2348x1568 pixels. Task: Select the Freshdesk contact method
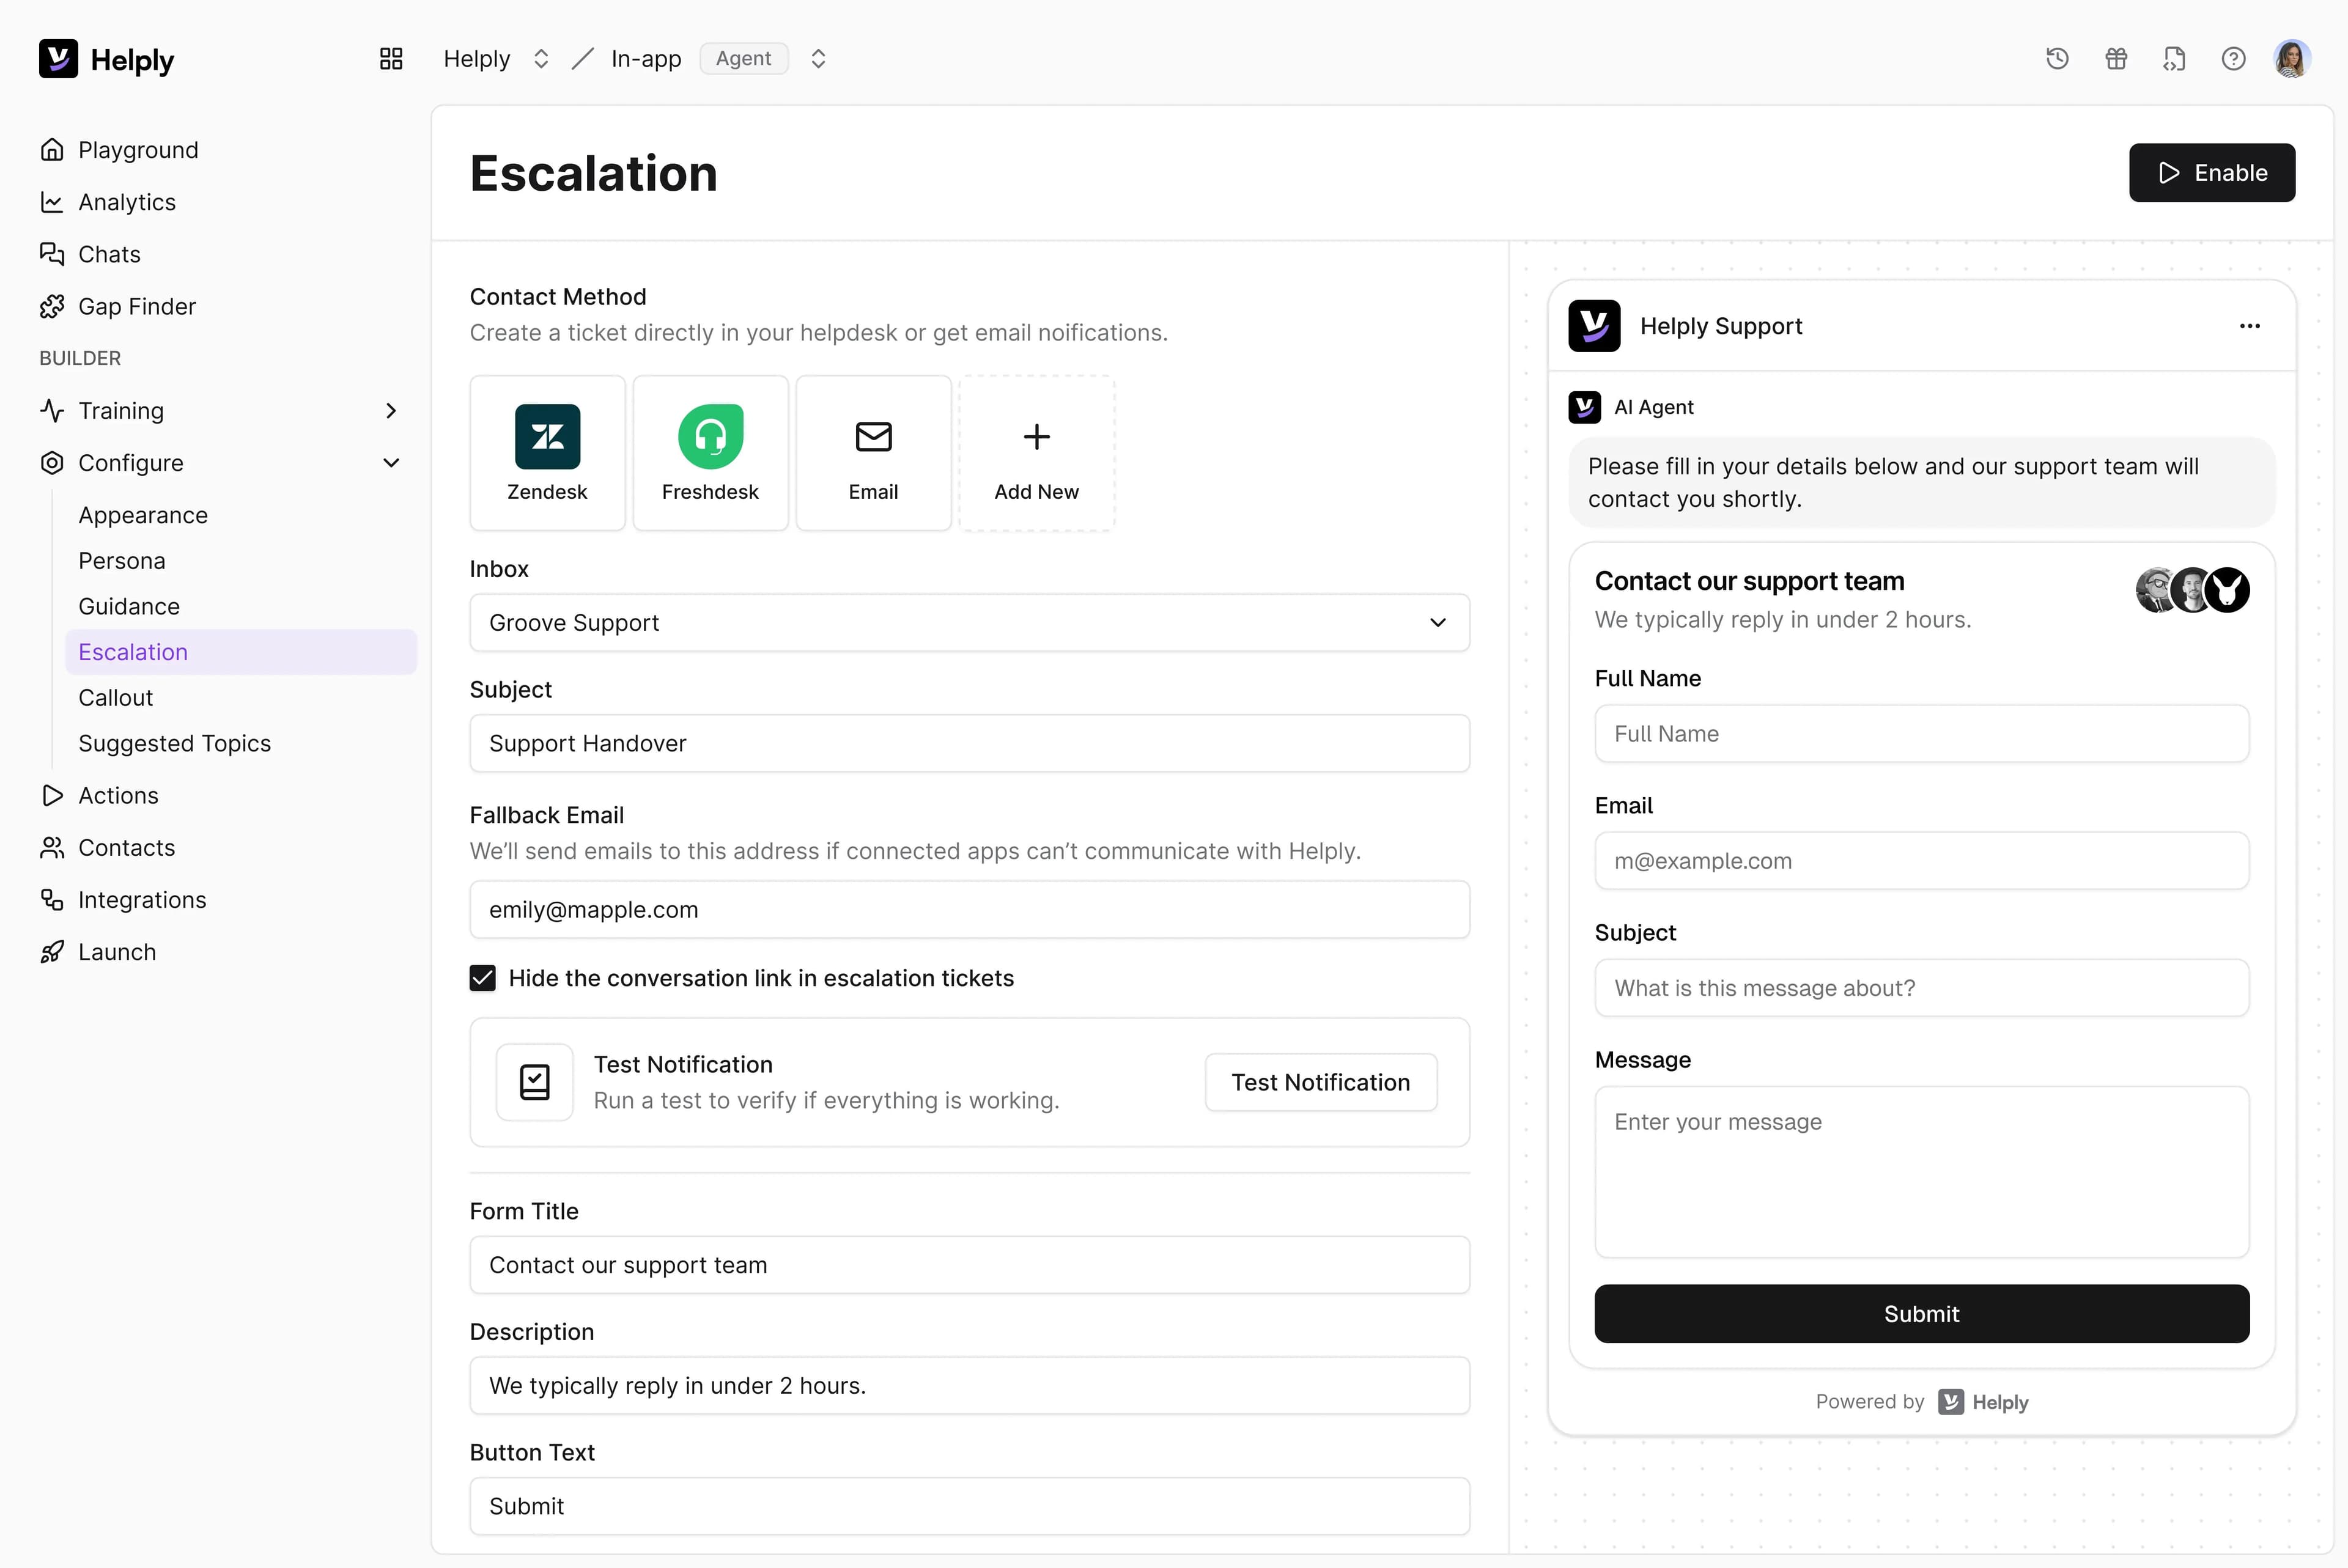(710, 452)
